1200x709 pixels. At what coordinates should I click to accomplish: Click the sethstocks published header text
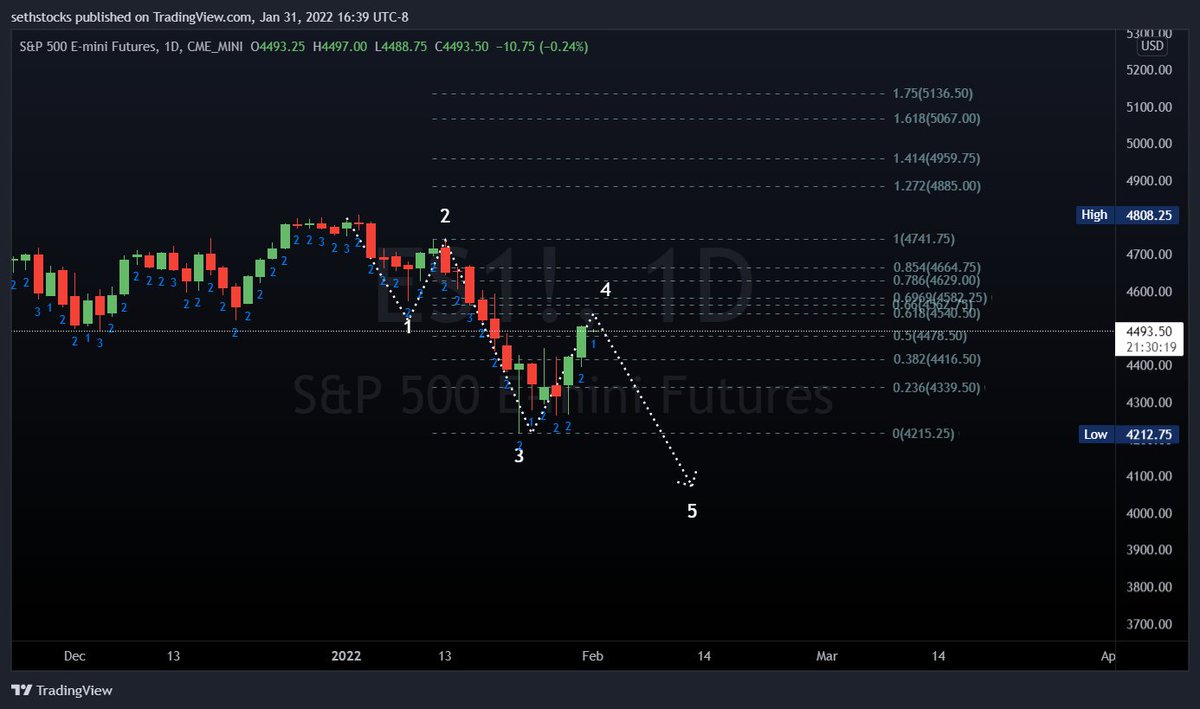pos(210,17)
